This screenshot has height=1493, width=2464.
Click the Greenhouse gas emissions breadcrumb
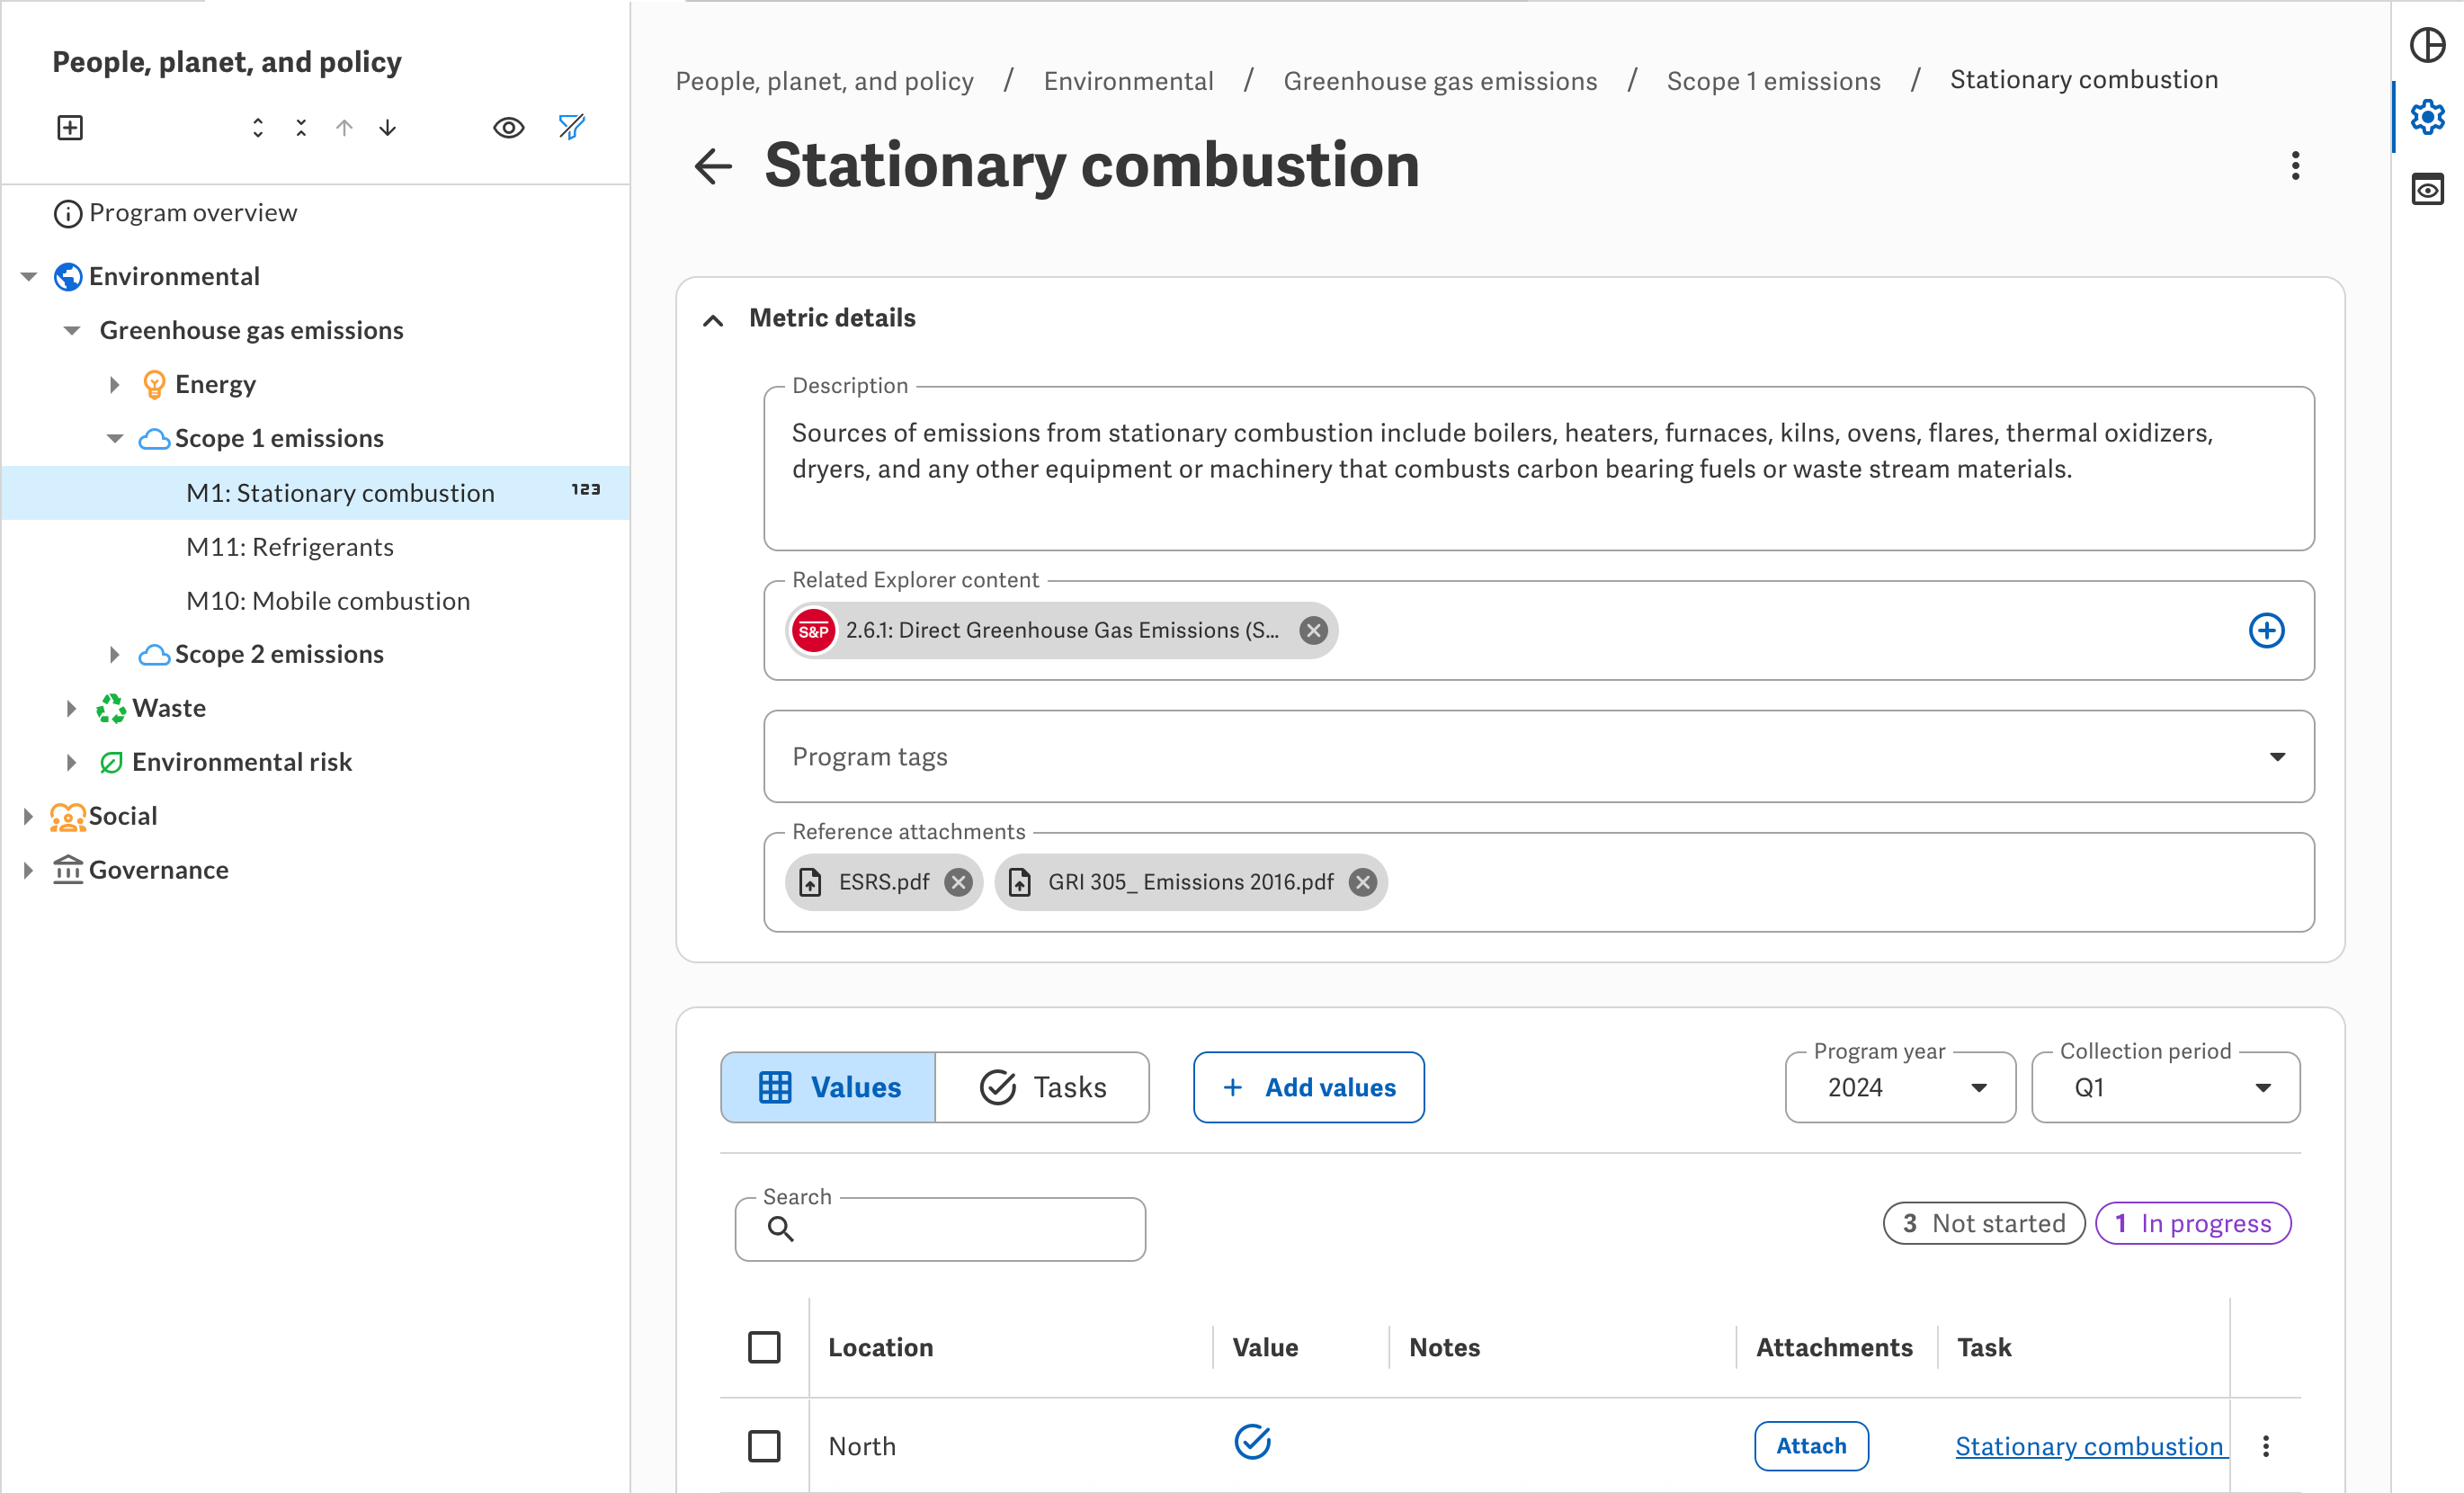(x=1440, y=81)
